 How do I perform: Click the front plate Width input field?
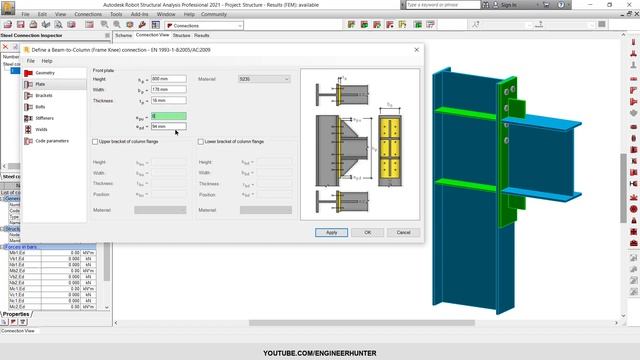pyautogui.click(x=169, y=89)
